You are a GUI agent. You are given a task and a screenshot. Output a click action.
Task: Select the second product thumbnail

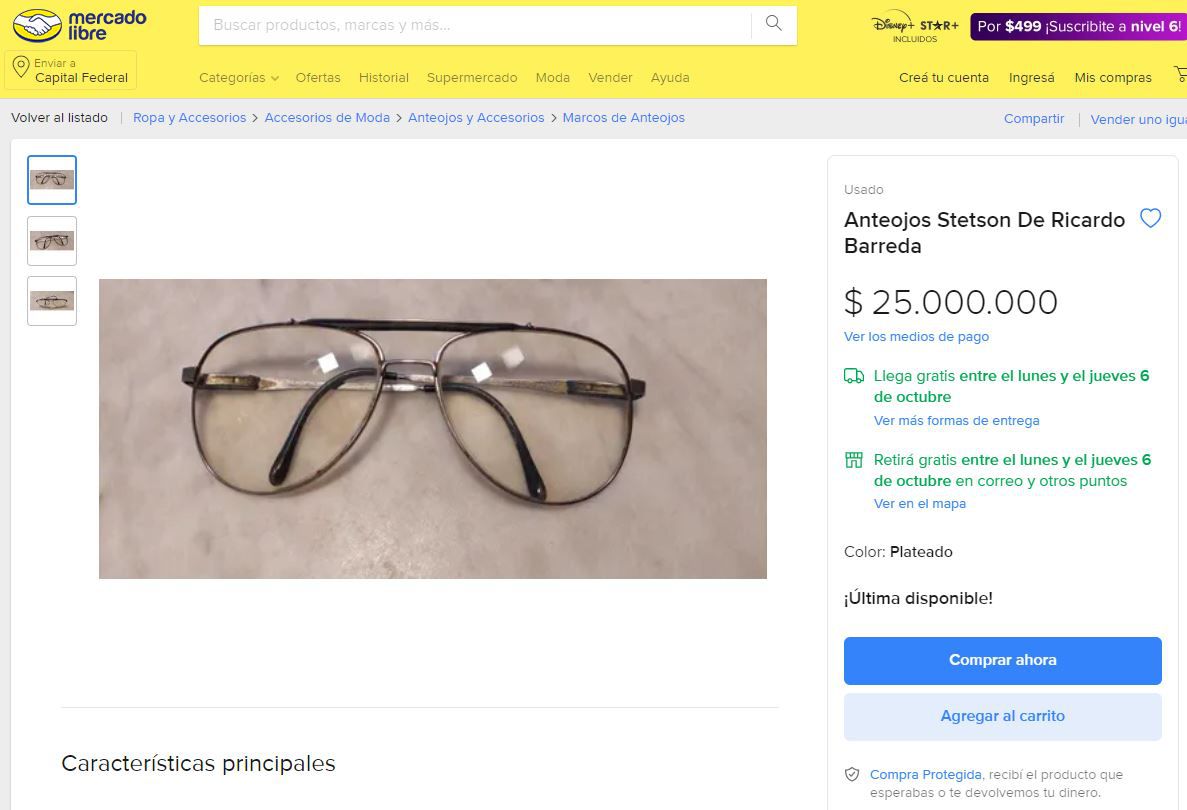coord(52,241)
